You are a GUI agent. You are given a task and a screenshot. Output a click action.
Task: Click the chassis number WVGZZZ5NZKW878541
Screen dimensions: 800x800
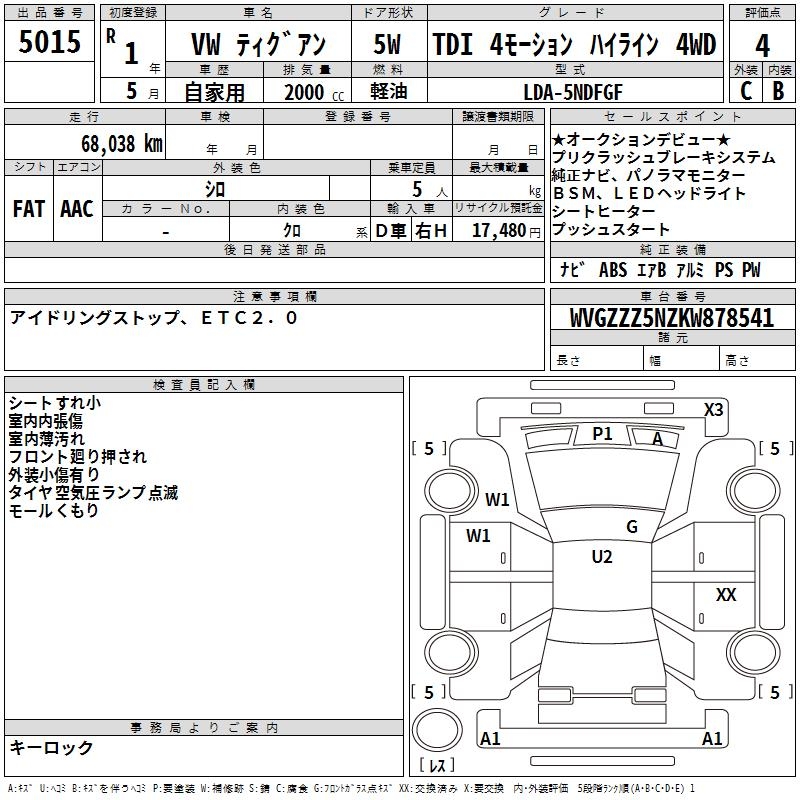pos(672,318)
